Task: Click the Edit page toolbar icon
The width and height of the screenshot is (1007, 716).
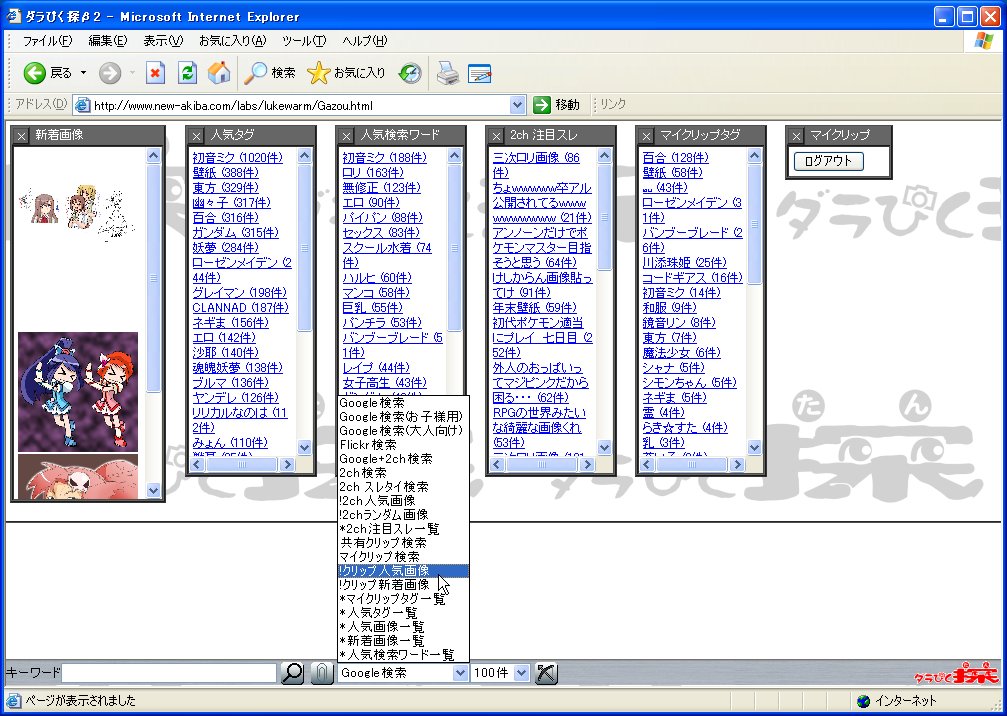Action: pyautogui.click(x=480, y=73)
